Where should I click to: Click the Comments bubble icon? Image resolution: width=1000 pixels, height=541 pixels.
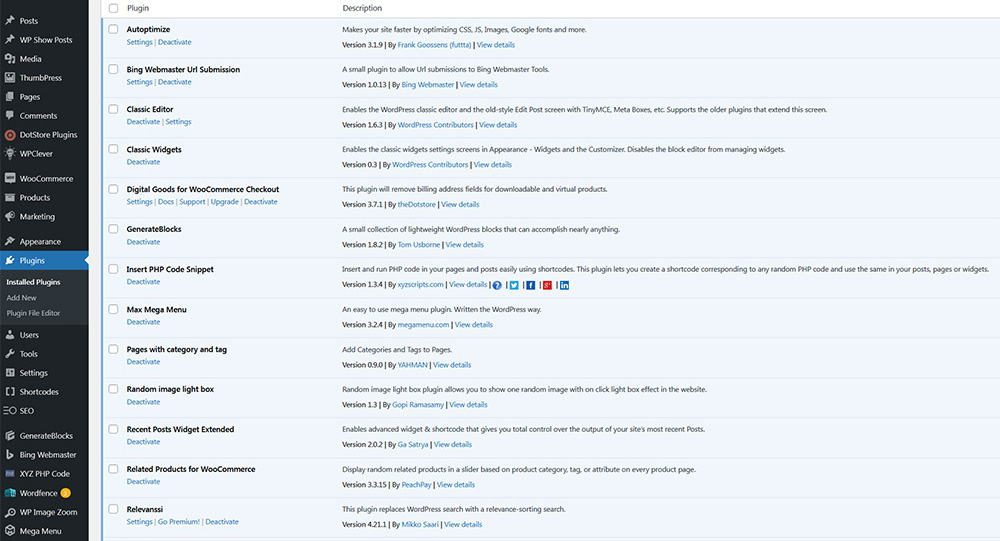tap(10, 115)
